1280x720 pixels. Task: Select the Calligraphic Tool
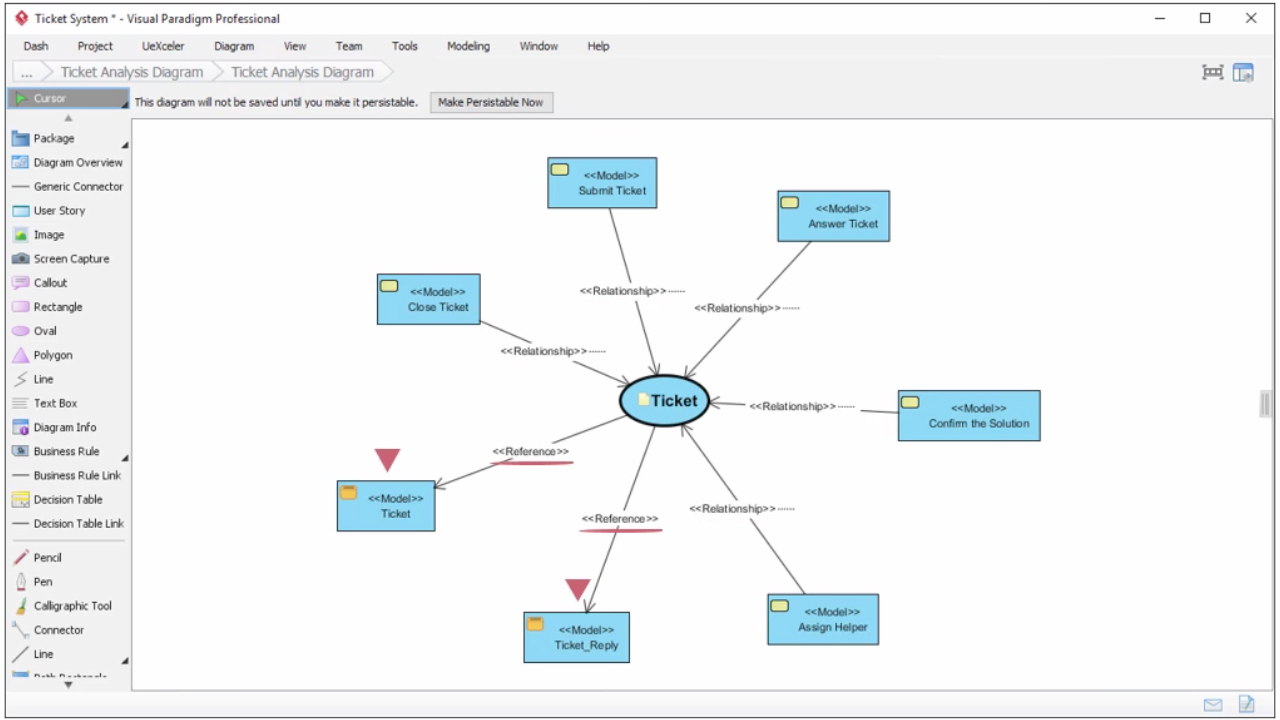coord(70,605)
